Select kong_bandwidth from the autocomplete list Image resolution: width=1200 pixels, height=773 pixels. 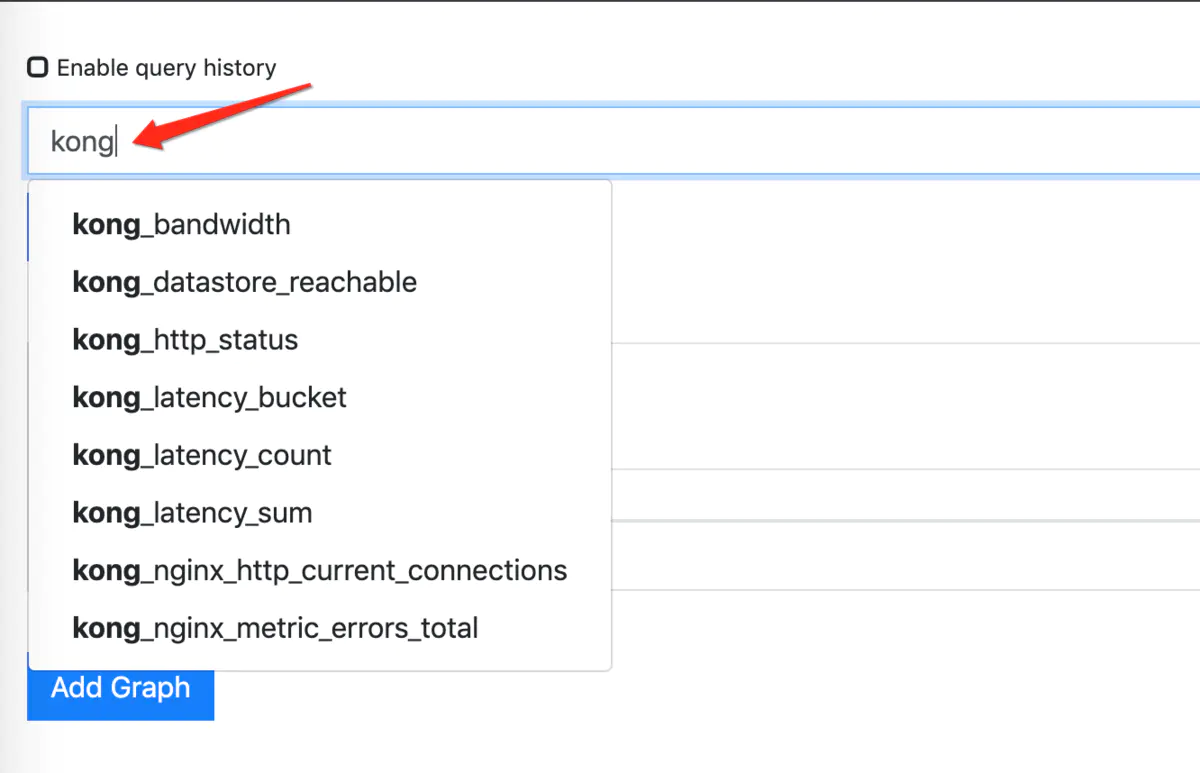320,224
